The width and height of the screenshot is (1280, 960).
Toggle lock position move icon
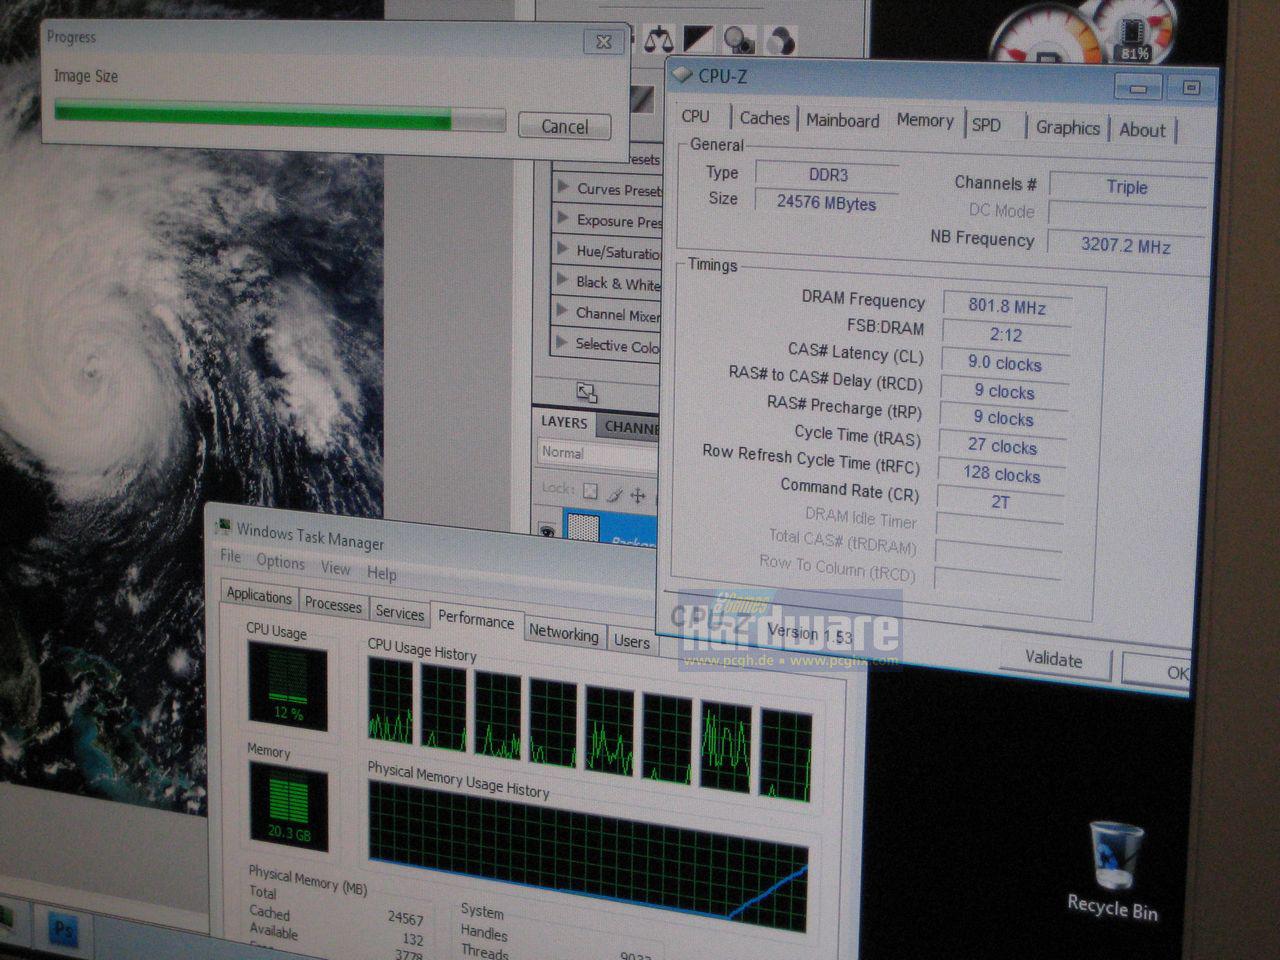(638, 495)
